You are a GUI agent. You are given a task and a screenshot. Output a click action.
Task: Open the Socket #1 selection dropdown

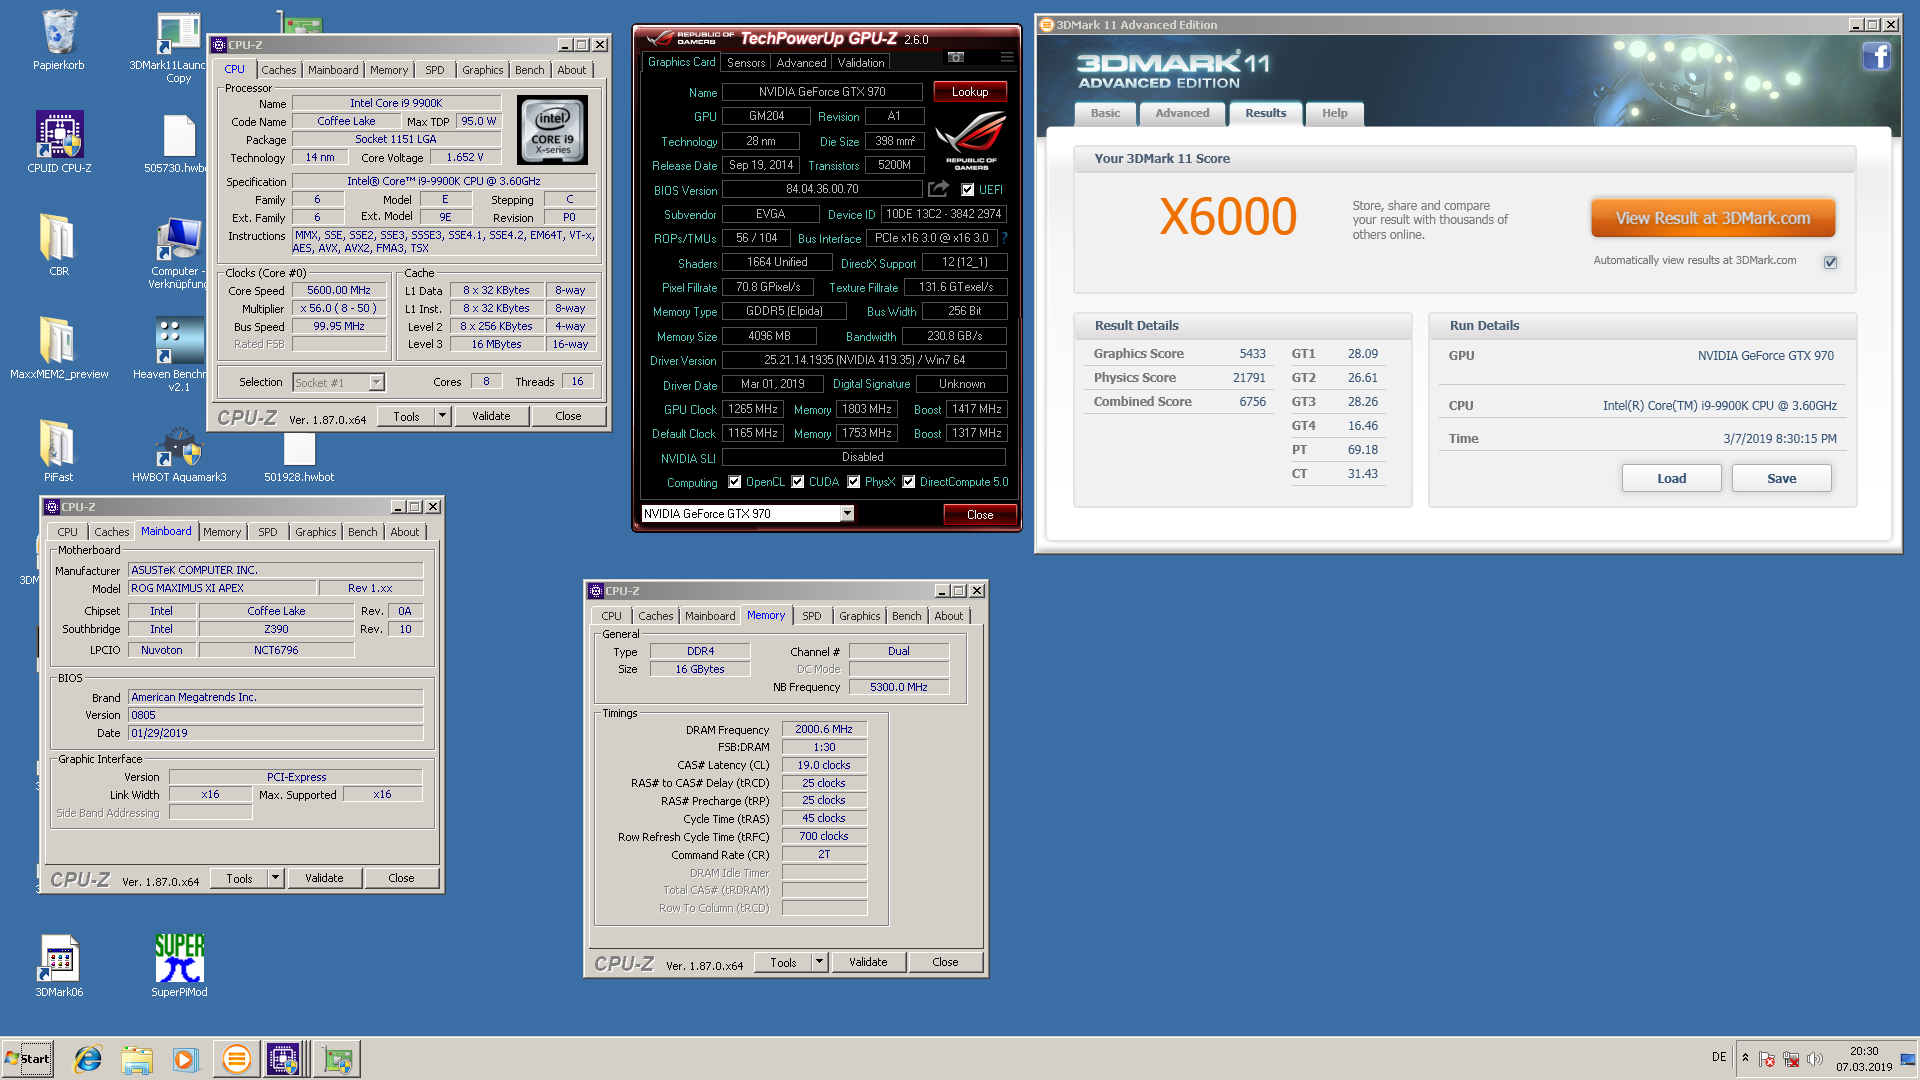click(x=376, y=383)
